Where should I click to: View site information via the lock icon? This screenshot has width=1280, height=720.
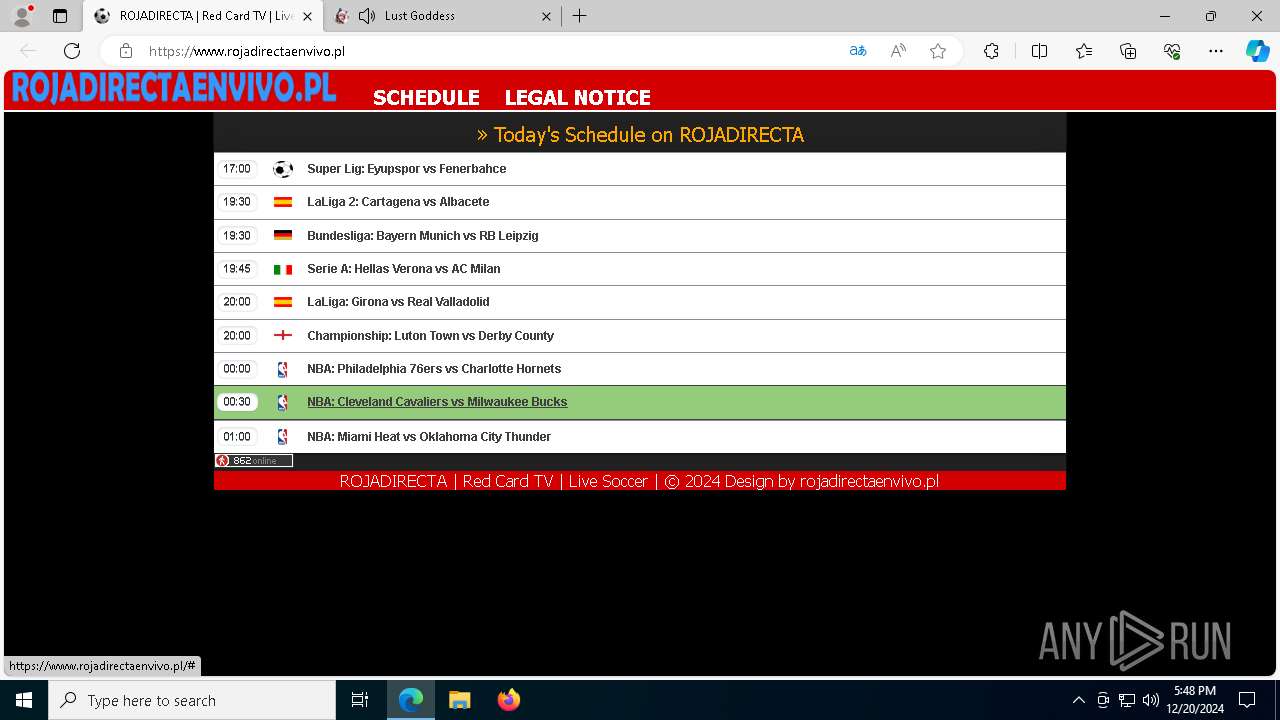point(126,51)
